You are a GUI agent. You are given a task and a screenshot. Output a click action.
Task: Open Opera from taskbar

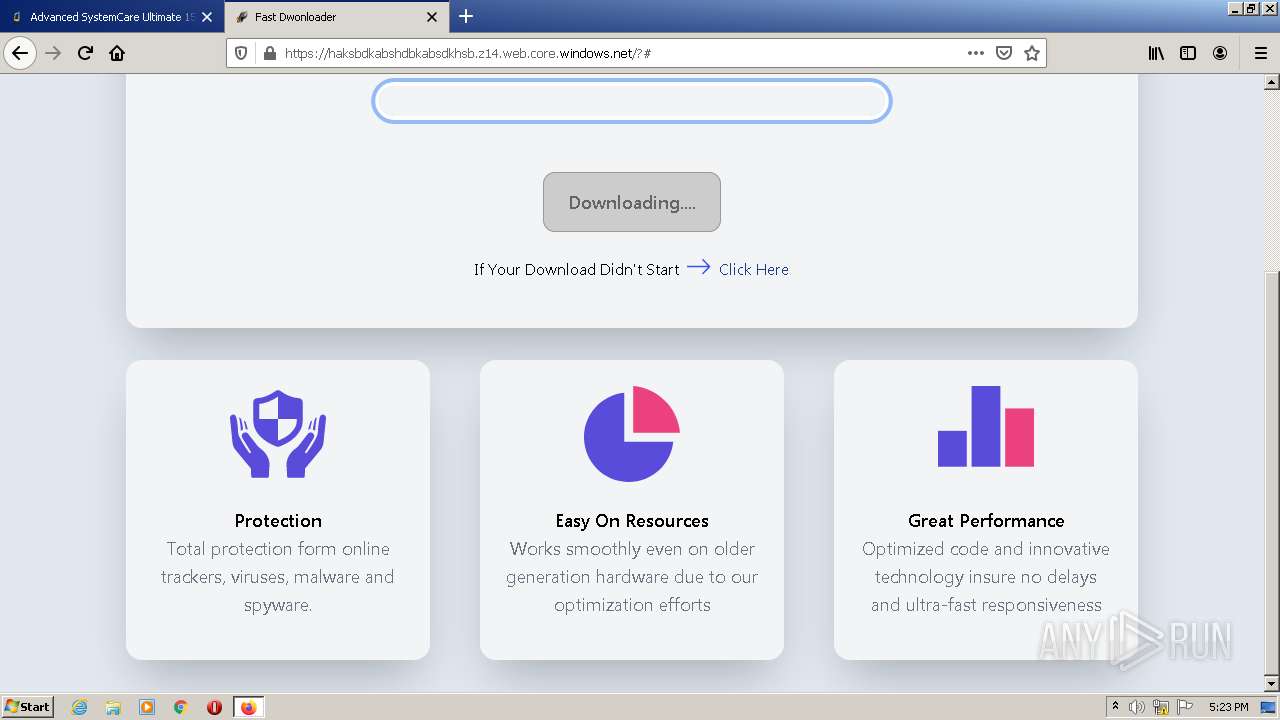click(x=214, y=707)
